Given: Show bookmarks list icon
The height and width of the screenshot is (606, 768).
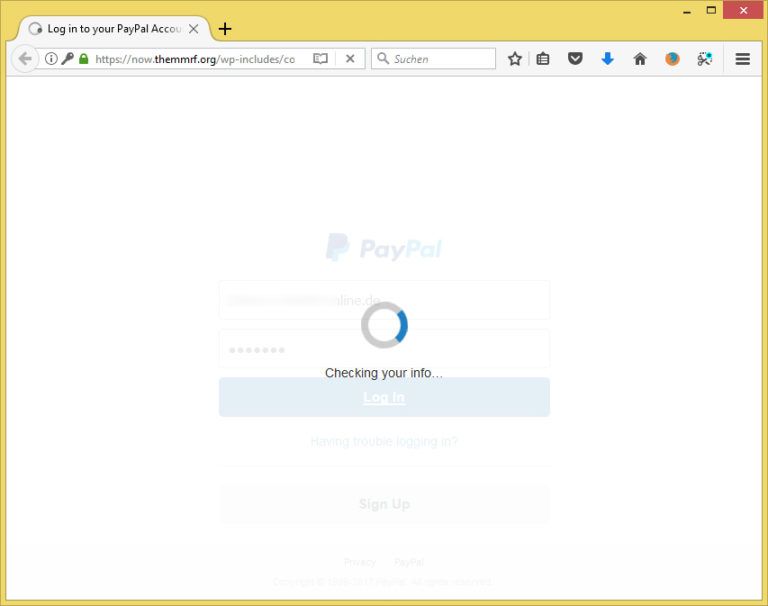Looking at the screenshot, I should point(543,59).
